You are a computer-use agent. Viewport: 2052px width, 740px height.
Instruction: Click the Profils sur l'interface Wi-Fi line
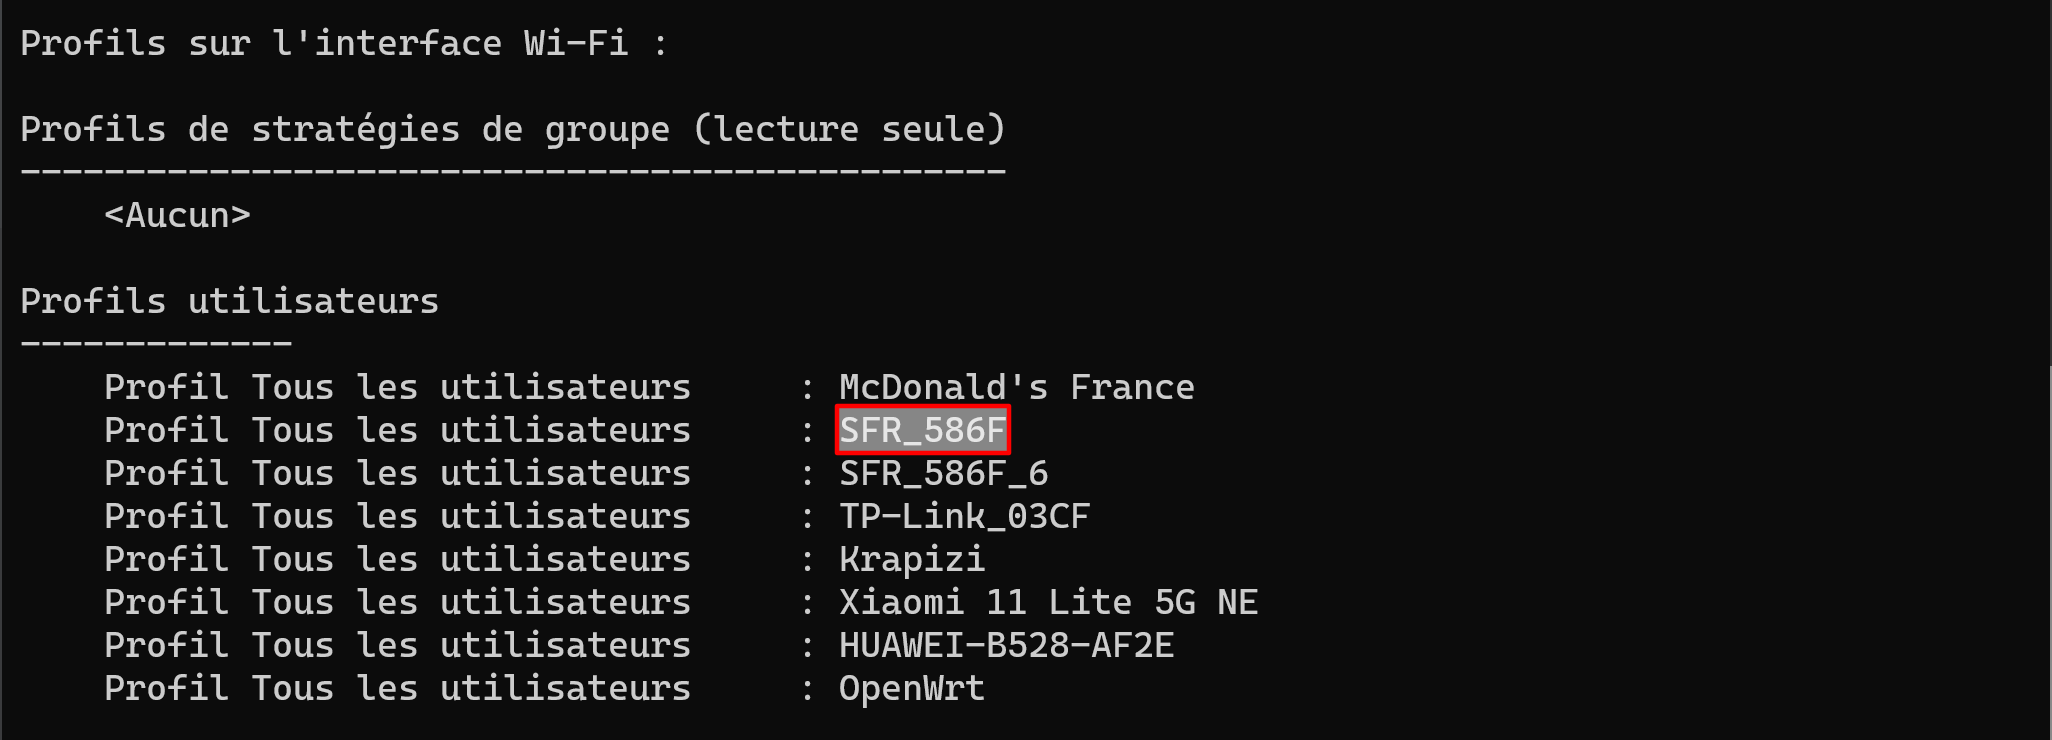tap(343, 43)
